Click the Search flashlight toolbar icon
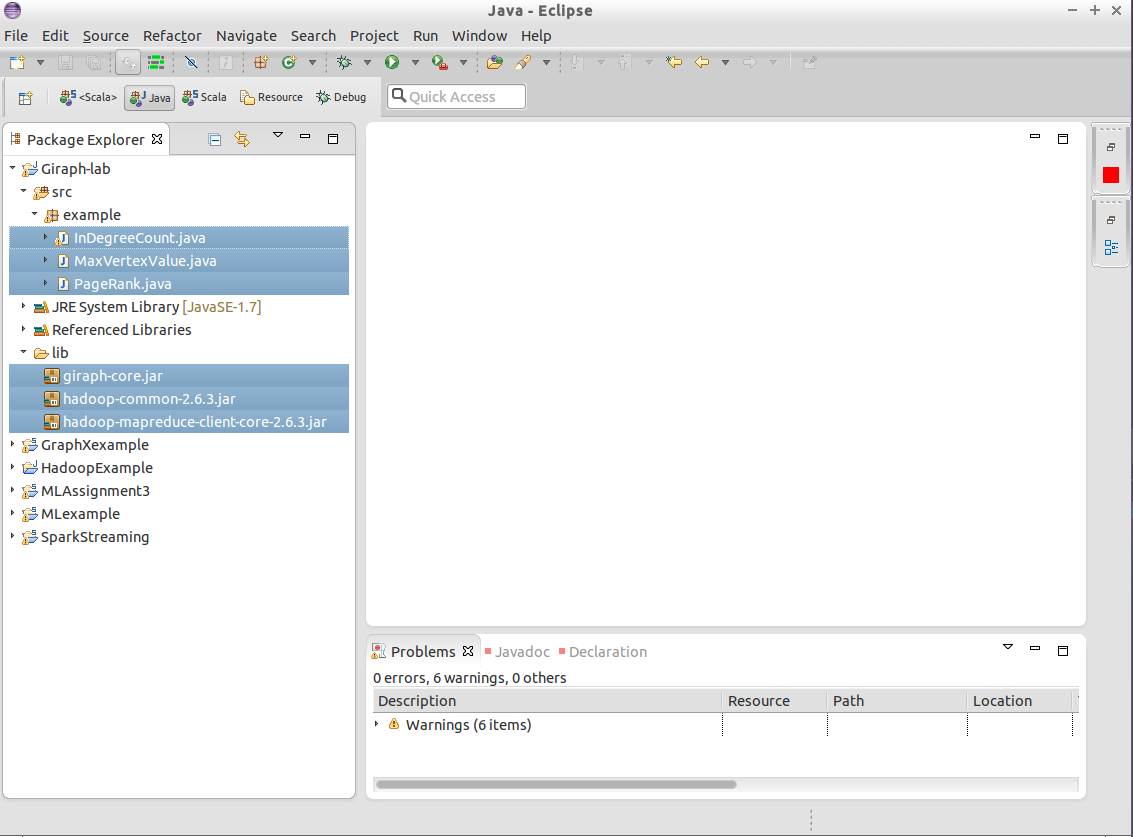The image size is (1133, 837). (x=523, y=62)
